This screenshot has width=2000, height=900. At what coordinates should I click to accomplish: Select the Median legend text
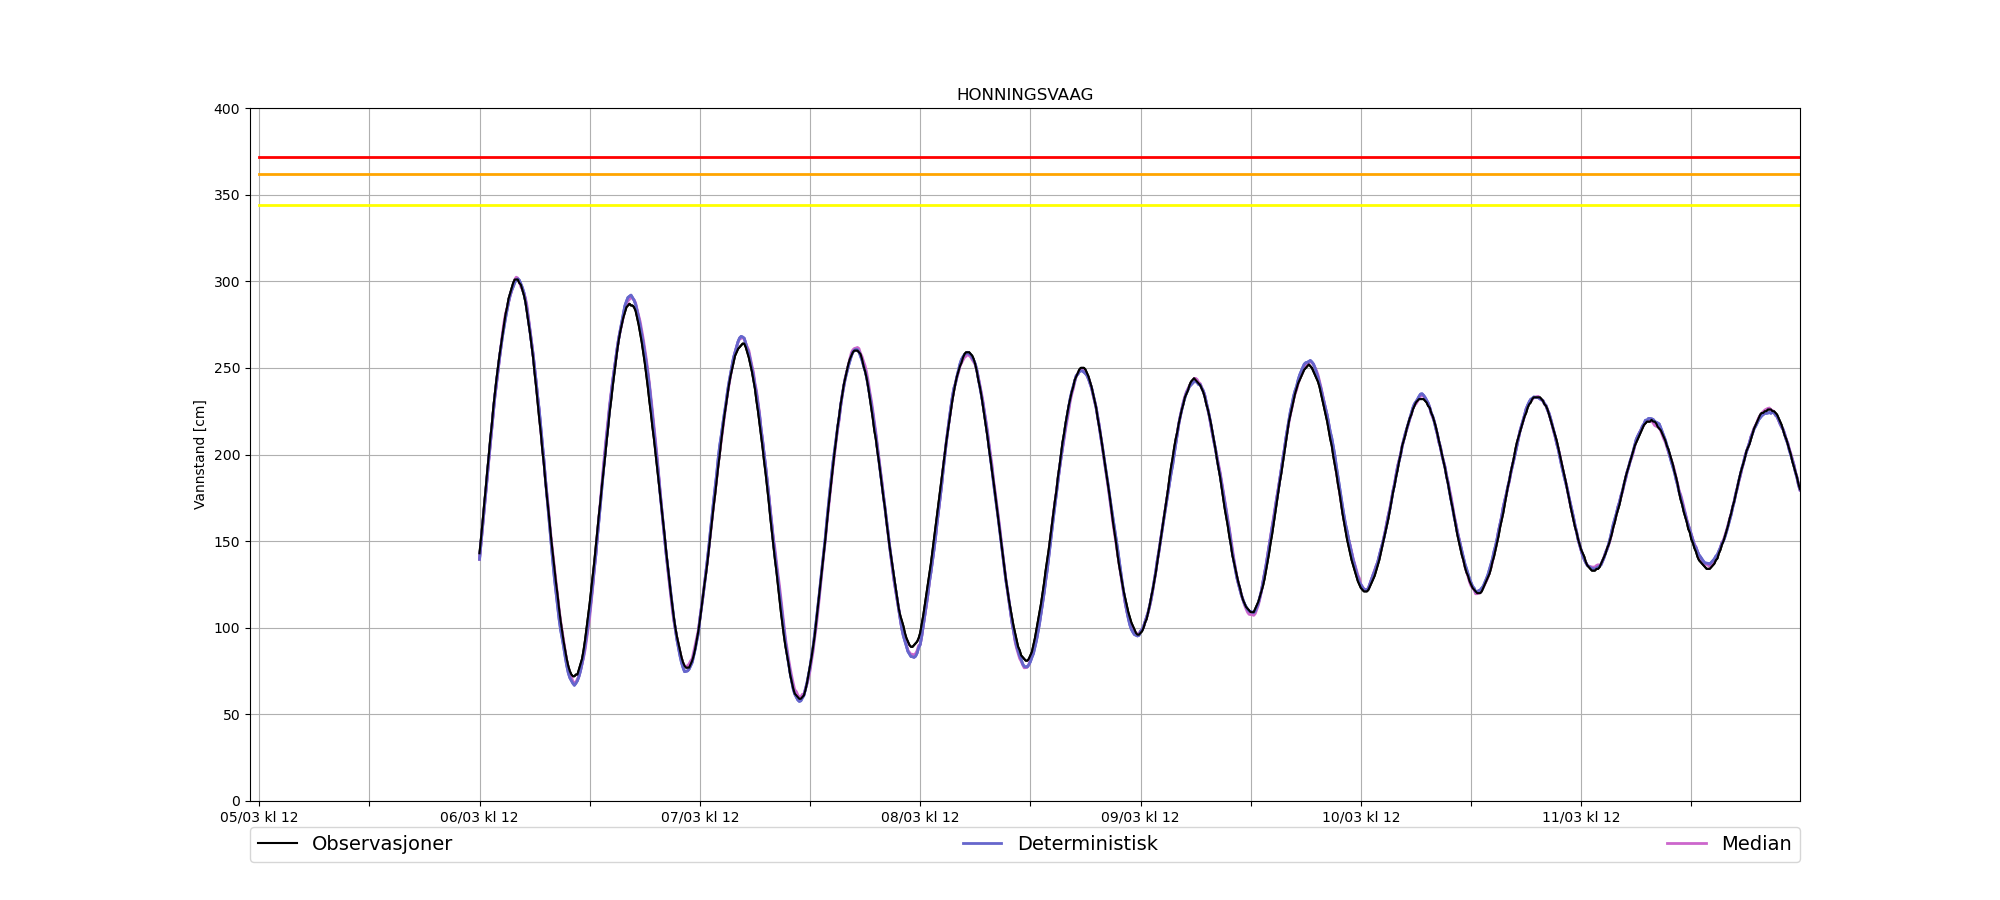[x=1755, y=844]
